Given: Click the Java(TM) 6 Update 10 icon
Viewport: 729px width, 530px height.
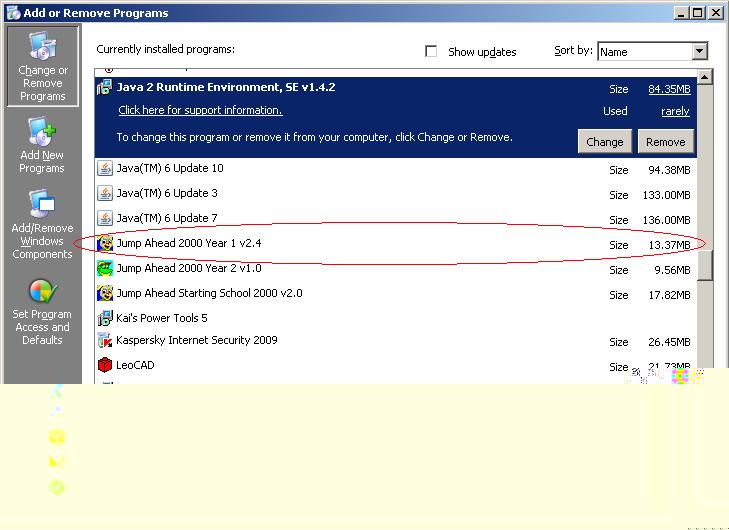Looking at the screenshot, I should click(x=105, y=168).
